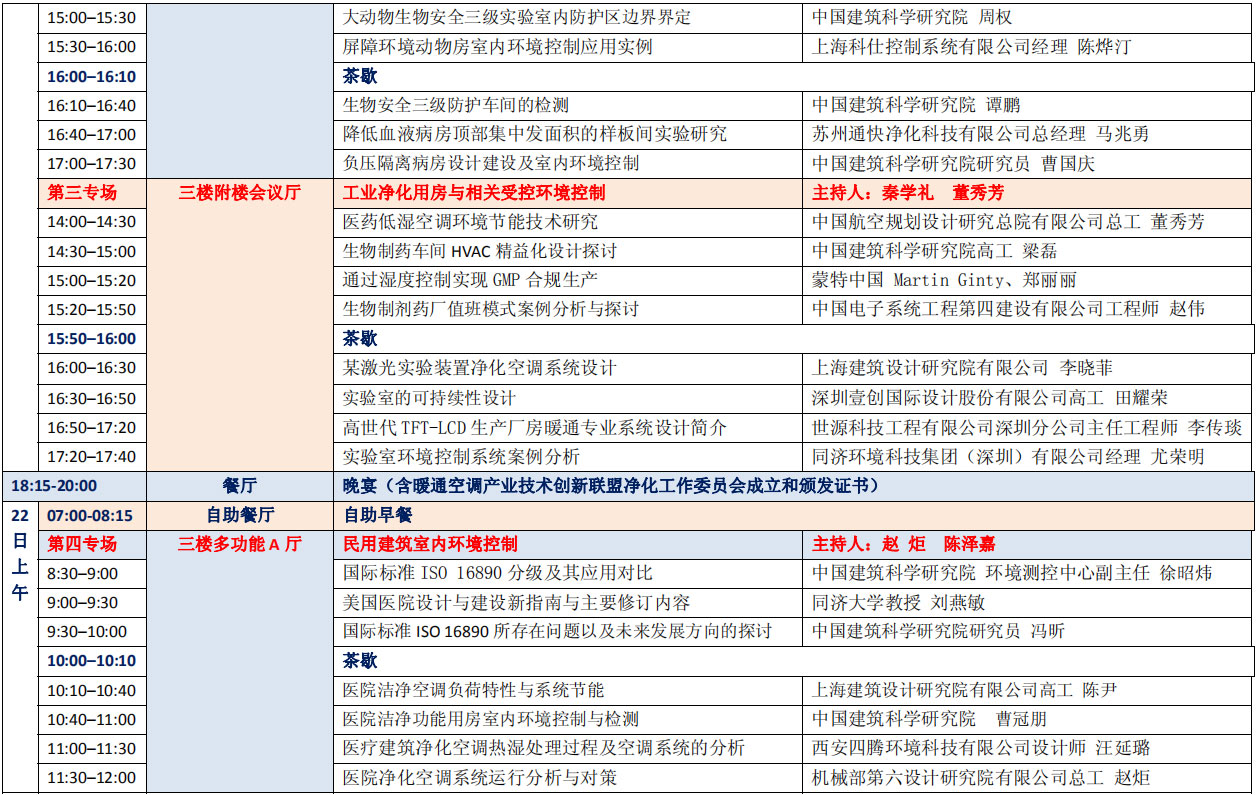
Task: Click the red 第四专场 session label
Action: tap(82, 544)
